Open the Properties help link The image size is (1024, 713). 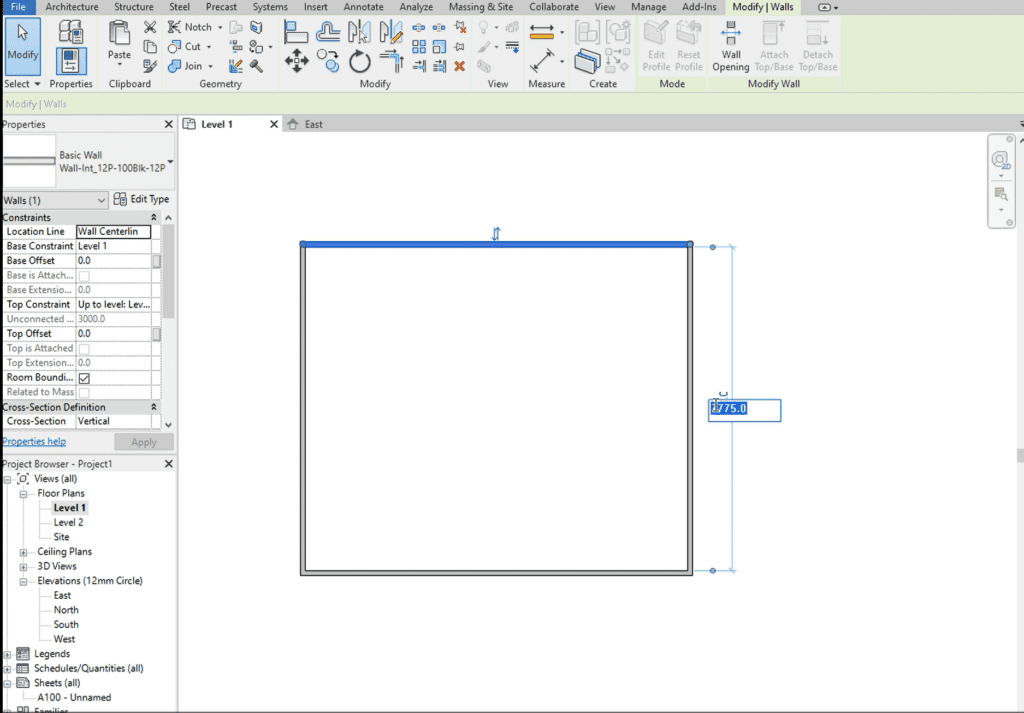point(34,441)
